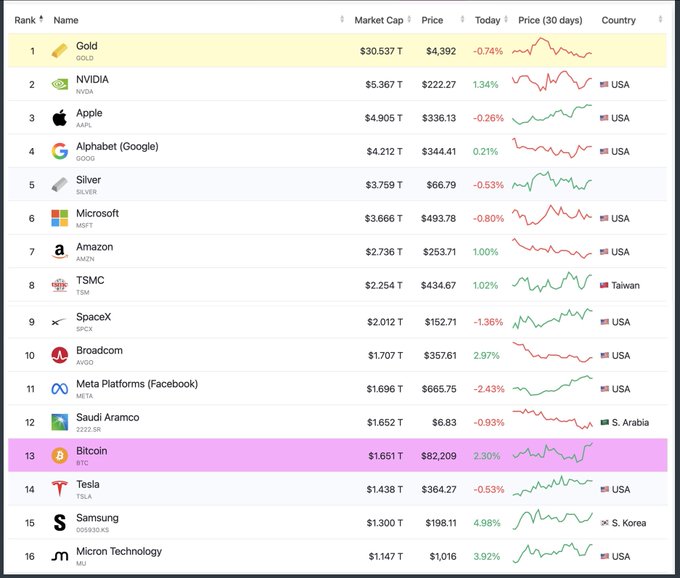Click the Google G logo
Image resolution: width=680 pixels, height=578 pixels.
point(59,151)
